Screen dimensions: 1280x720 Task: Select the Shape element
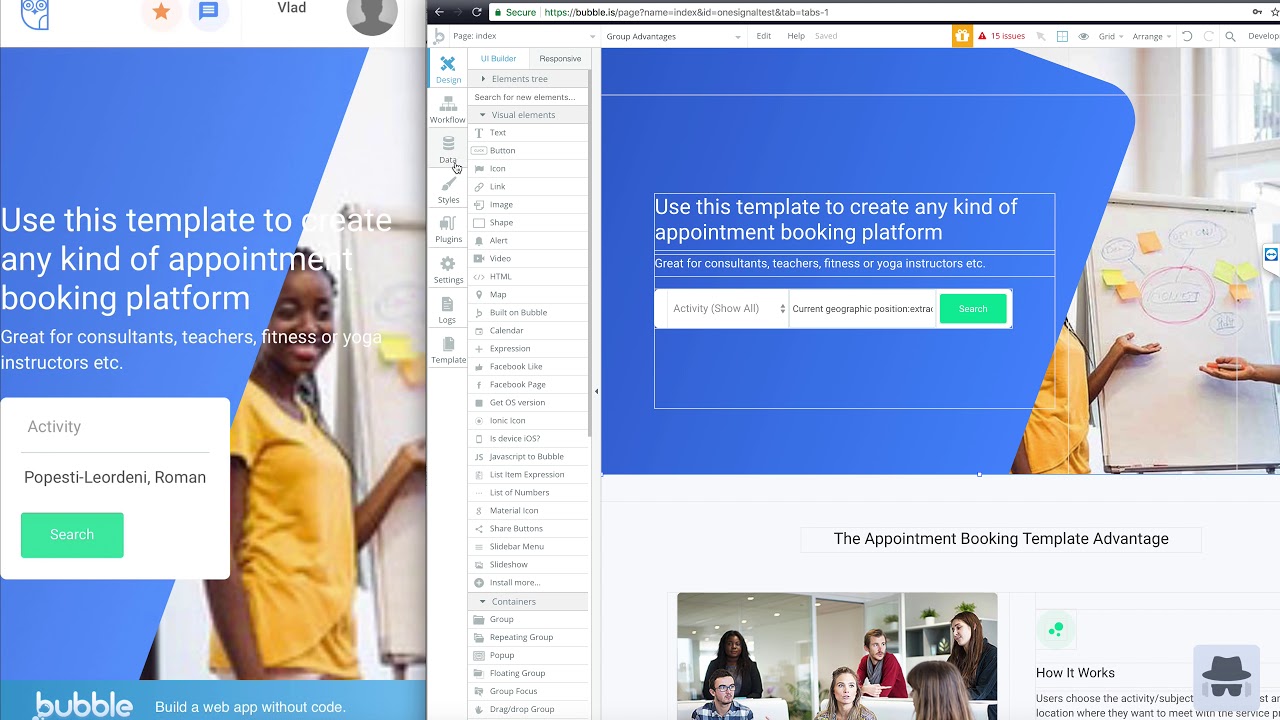[x=529, y=223]
